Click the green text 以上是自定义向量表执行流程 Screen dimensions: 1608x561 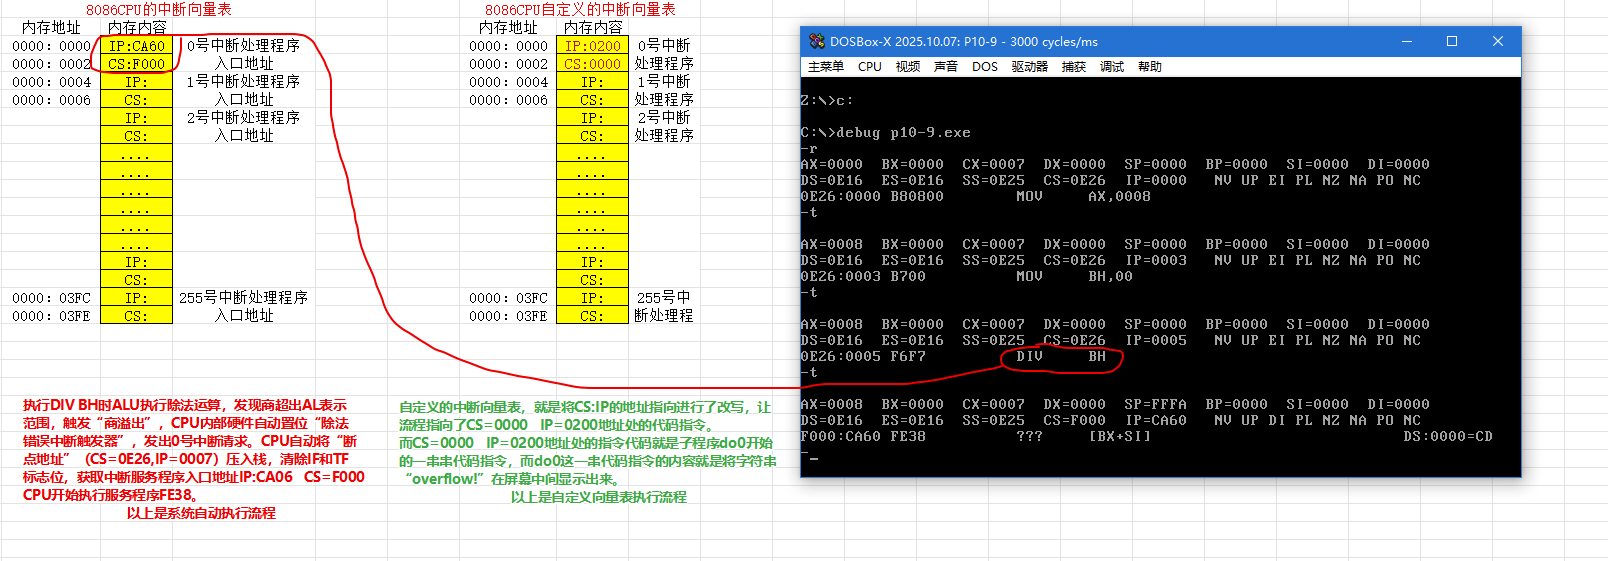[599, 497]
